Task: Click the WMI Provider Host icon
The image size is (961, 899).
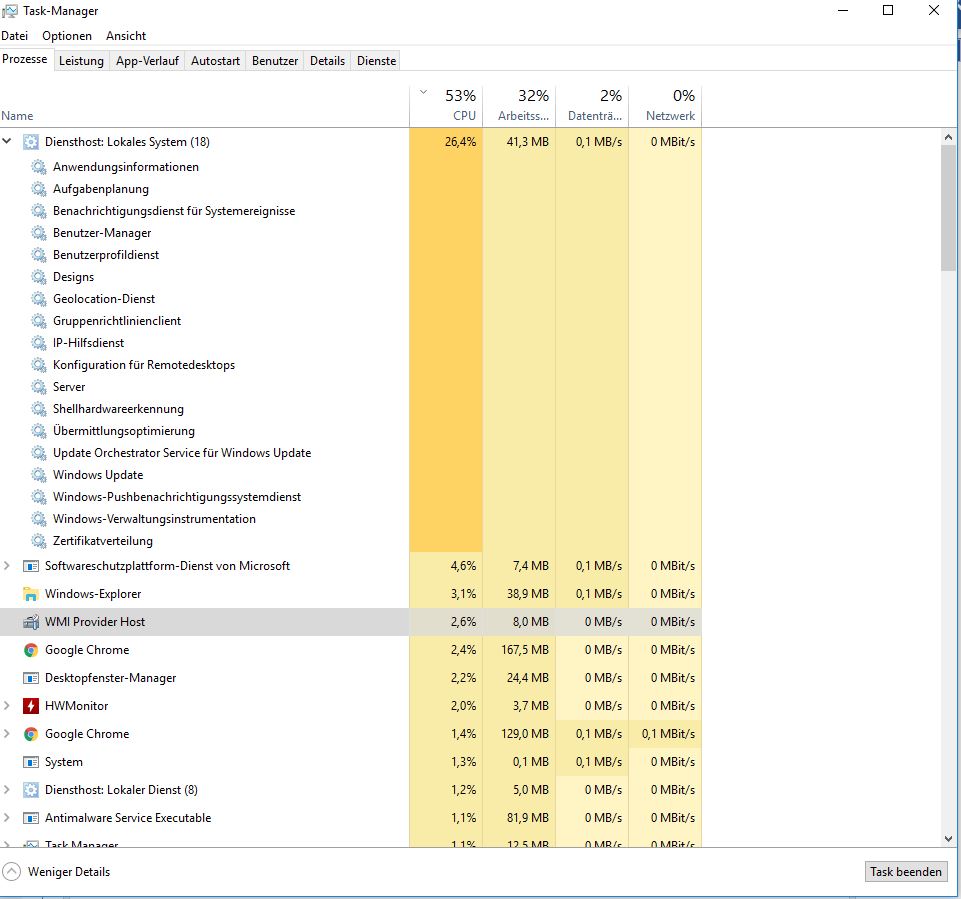Action: tap(31, 622)
